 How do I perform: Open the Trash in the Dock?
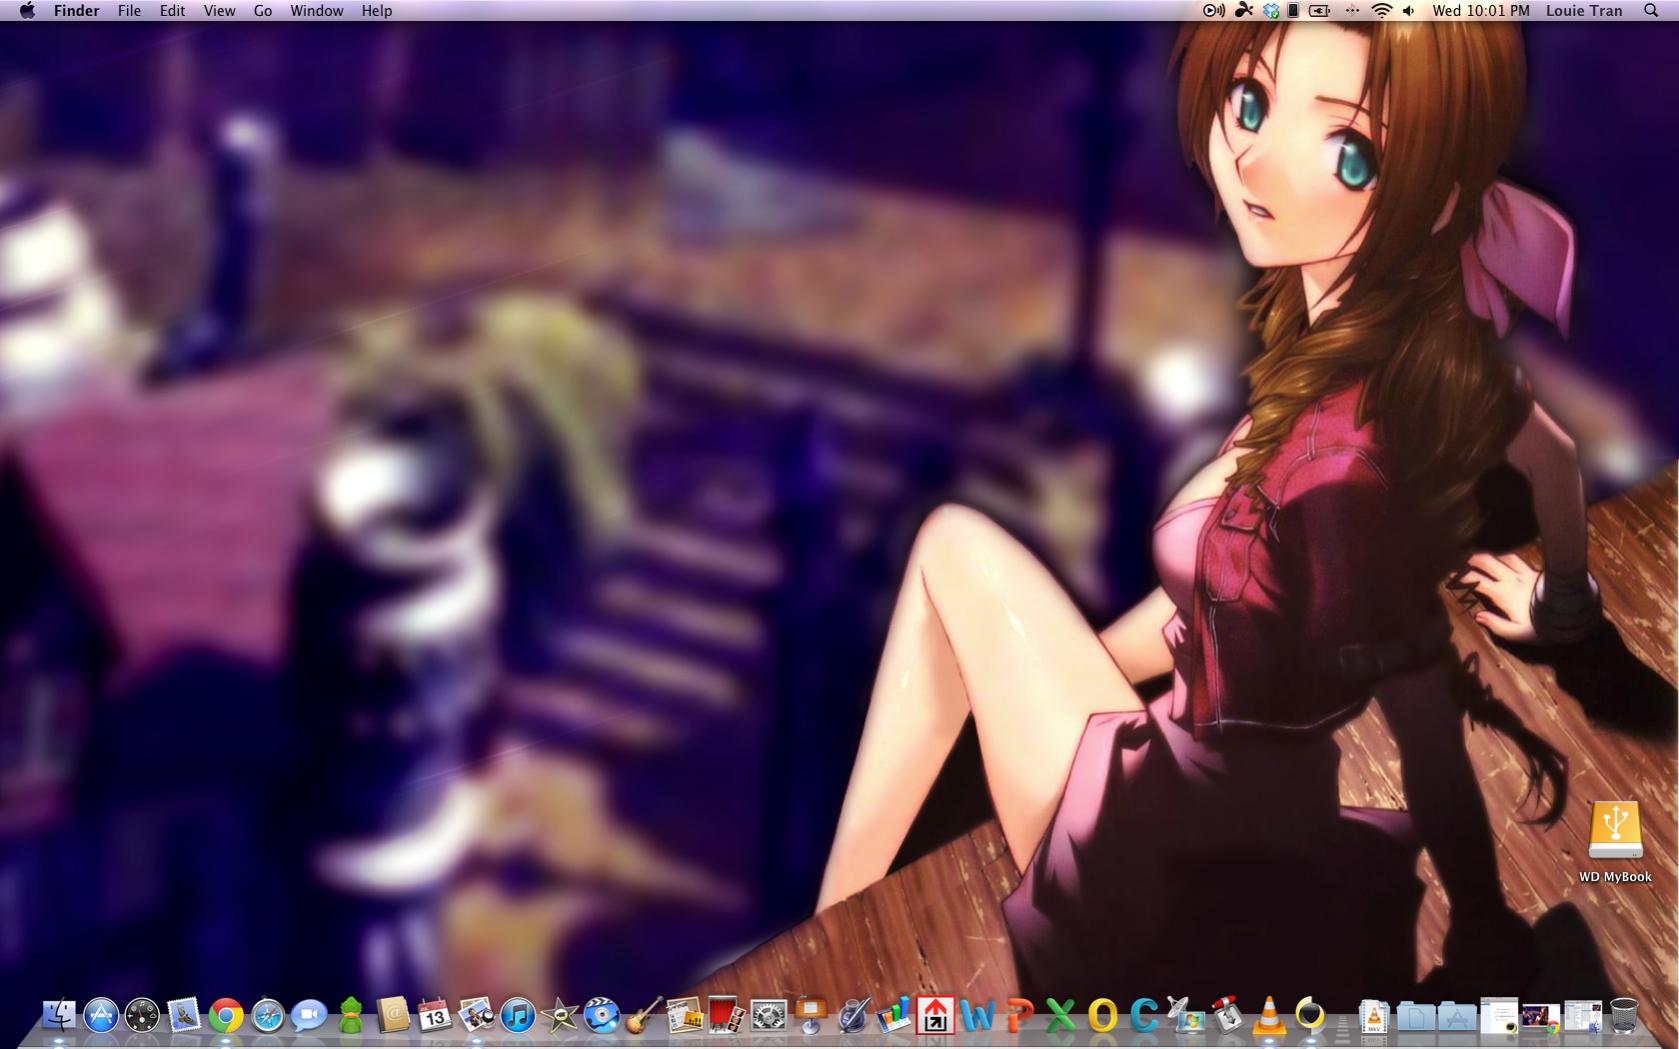click(1624, 1016)
